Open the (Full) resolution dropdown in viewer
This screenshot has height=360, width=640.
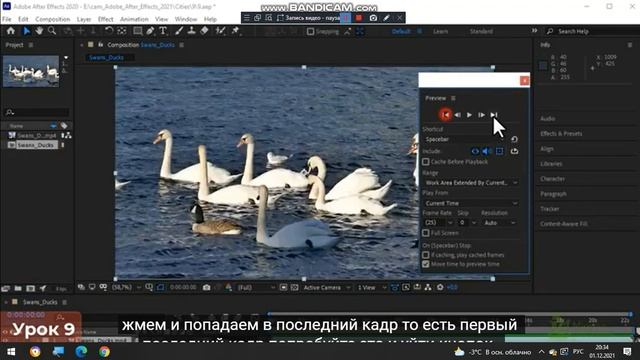(x=256, y=287)
